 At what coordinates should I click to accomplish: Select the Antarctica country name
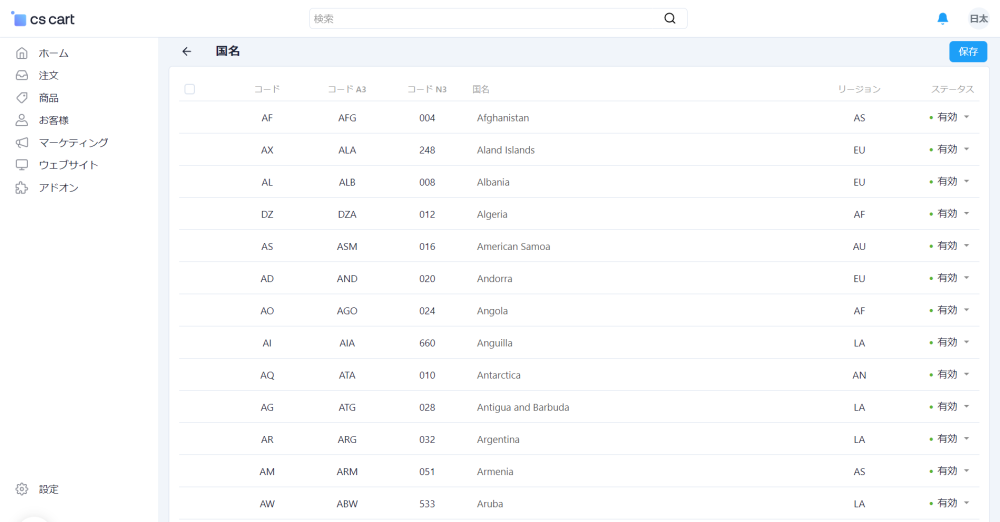coord(498,375)
